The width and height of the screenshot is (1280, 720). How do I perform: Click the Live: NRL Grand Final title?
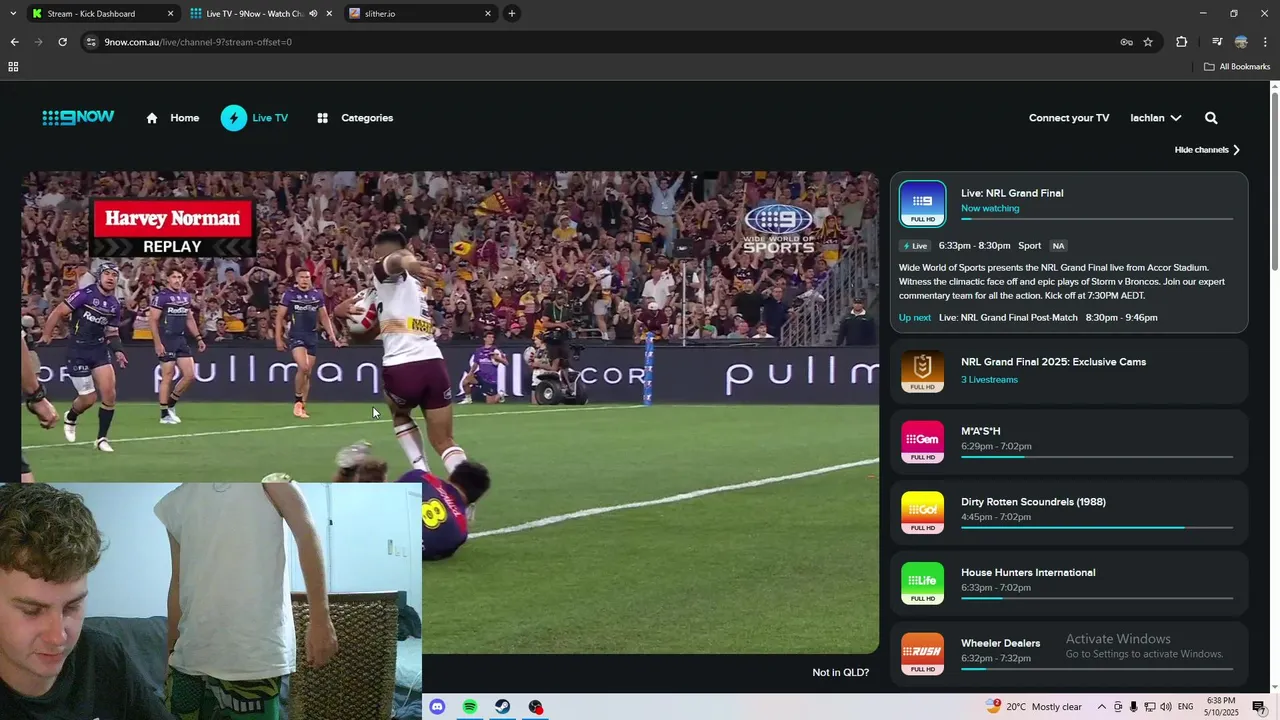point(1012,193)
